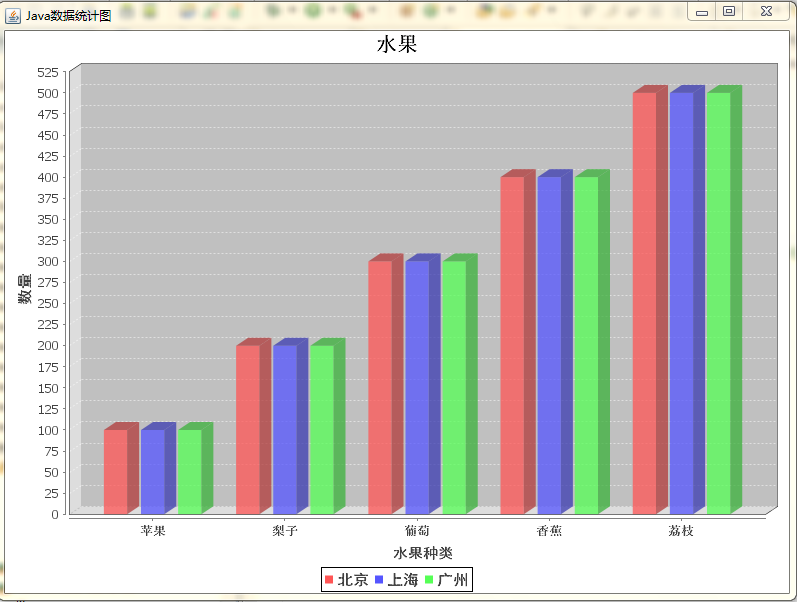Click the blue 上海 legend swatch
The width and height of the screenshot is (797, 602).
point(379,580)
